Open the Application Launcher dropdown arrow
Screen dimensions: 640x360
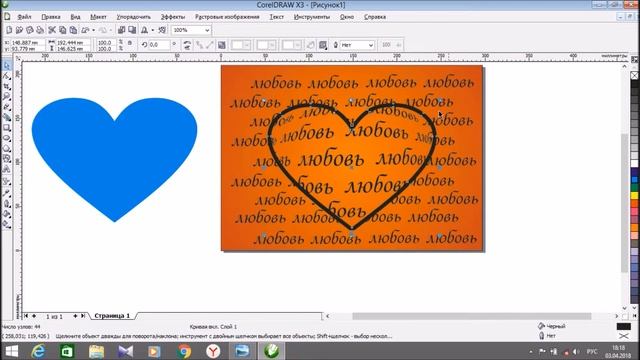pyautogui.click(x=153, y=30)
